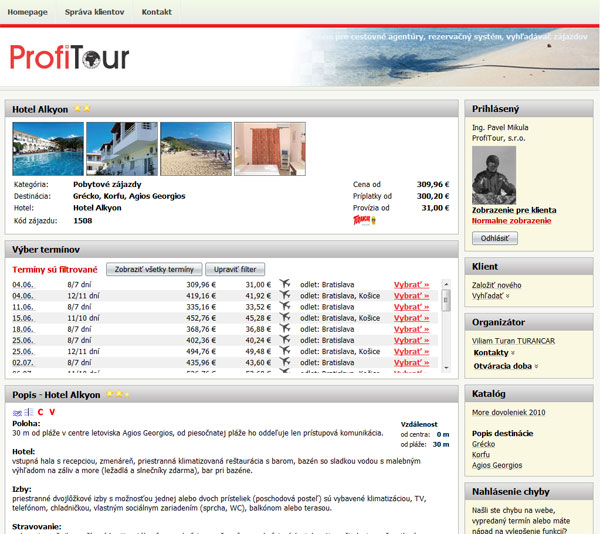
Task: Open the logged-in user's profile photo
Action: pos(494,175)
